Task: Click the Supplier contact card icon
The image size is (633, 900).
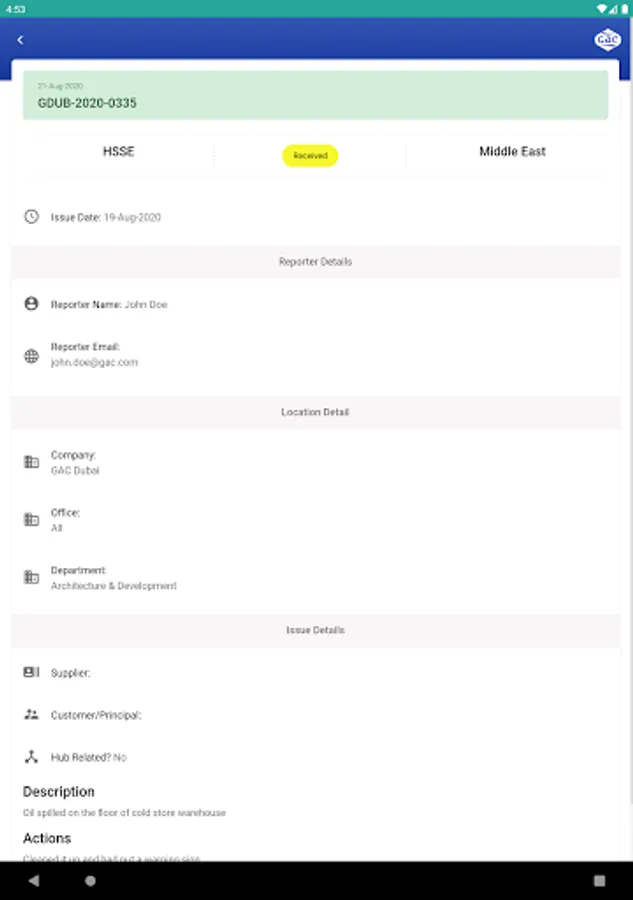Action: pos(31,673)
